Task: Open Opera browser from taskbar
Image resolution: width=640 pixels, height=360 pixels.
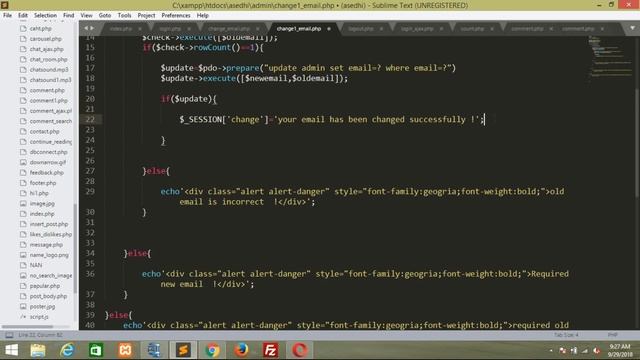Action: (300, 350)
